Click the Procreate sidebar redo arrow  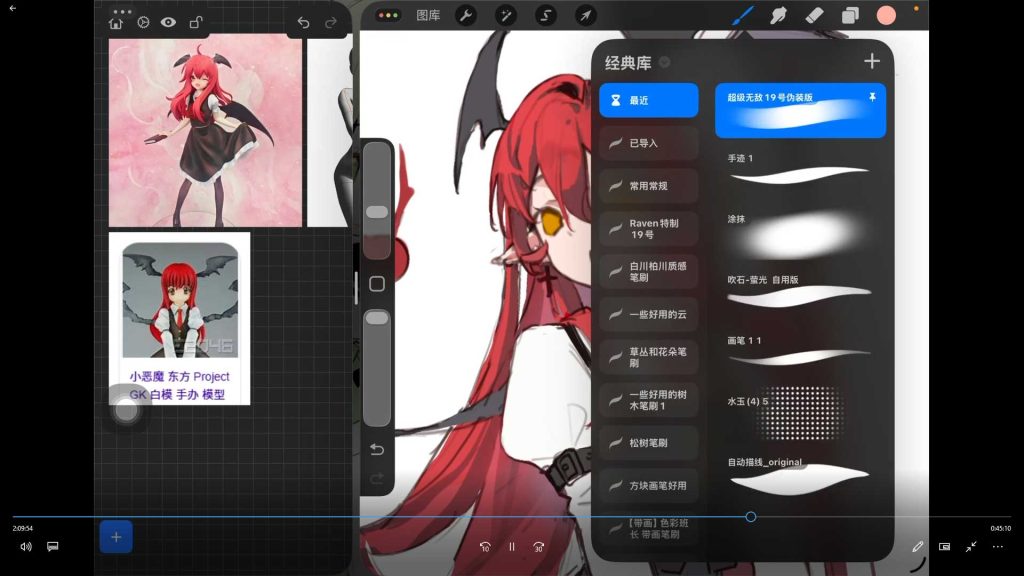(x=377, y=479)
